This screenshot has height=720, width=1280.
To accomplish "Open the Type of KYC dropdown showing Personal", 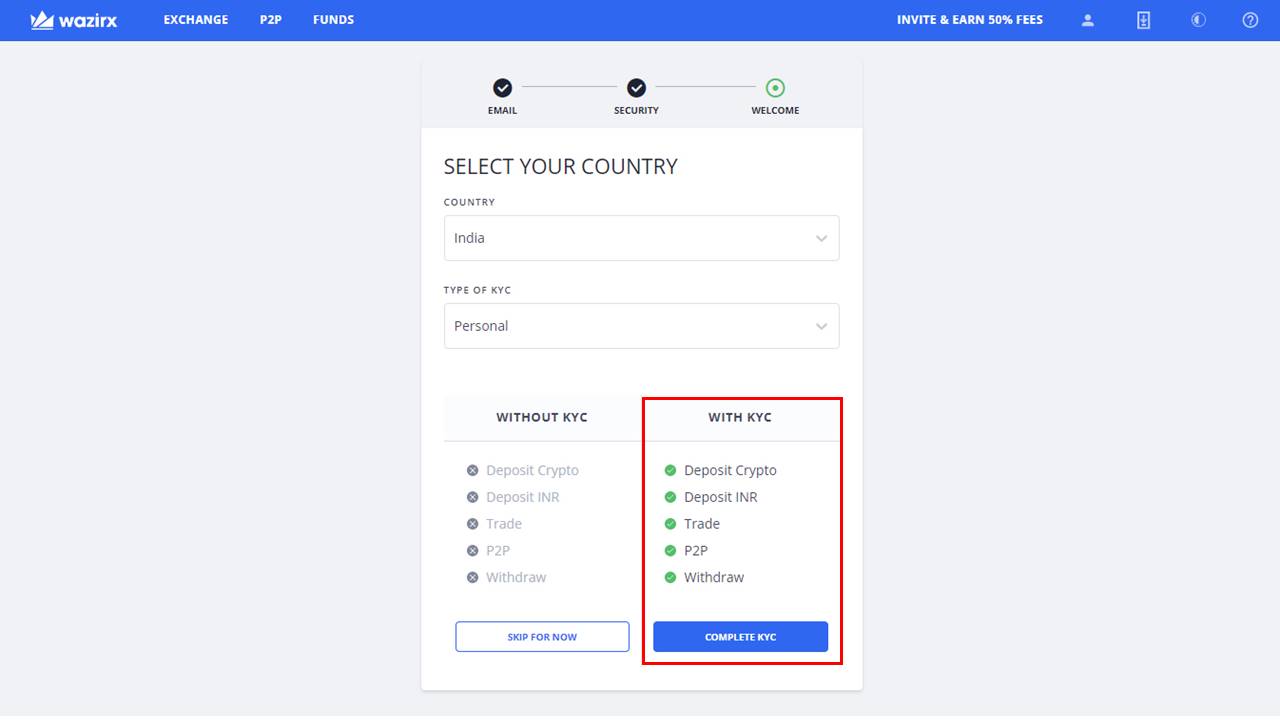I will [641, 326].
